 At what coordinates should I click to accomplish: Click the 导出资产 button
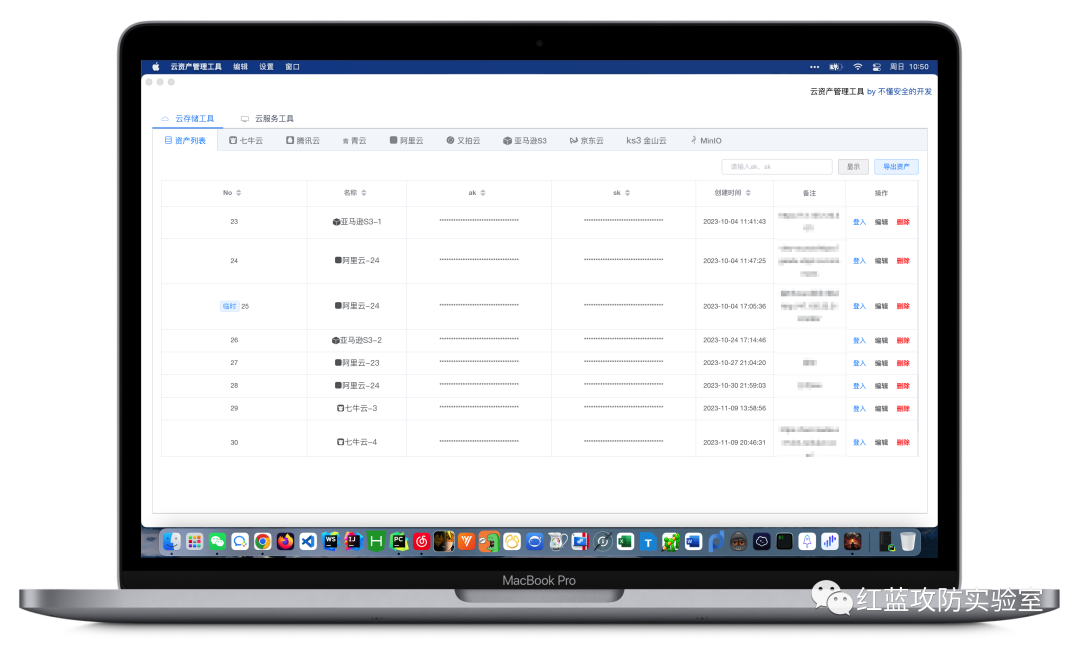tap(896, 167)
